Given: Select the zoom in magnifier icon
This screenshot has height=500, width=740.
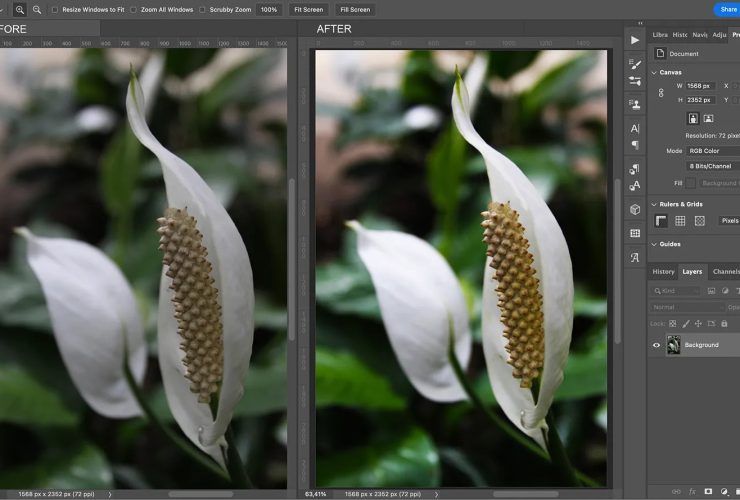Looking at the screenshot, I should tap(20, 9).
